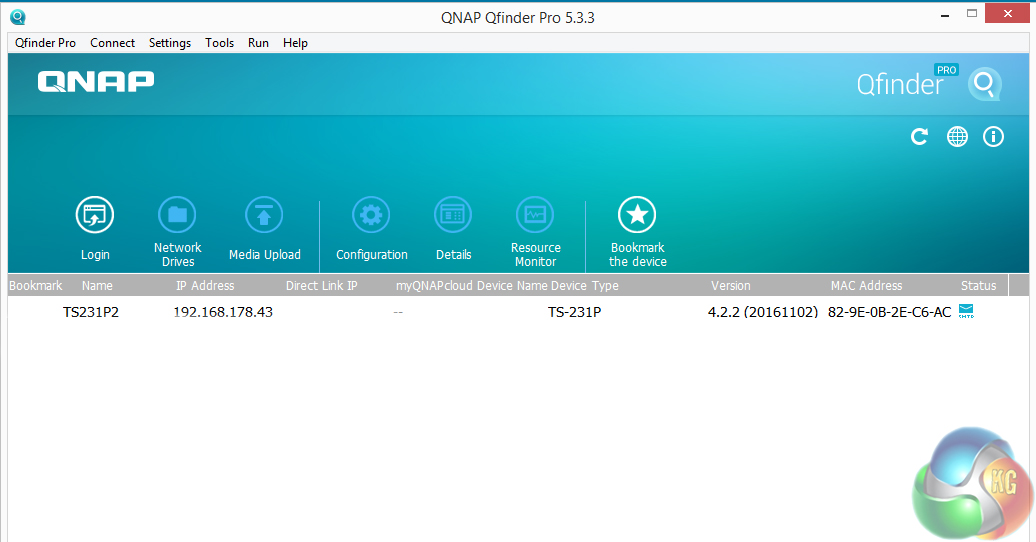This screenshot has width=1036, height=542.
Task: Click the TS-231P device type cell
Action: point(574,312)
